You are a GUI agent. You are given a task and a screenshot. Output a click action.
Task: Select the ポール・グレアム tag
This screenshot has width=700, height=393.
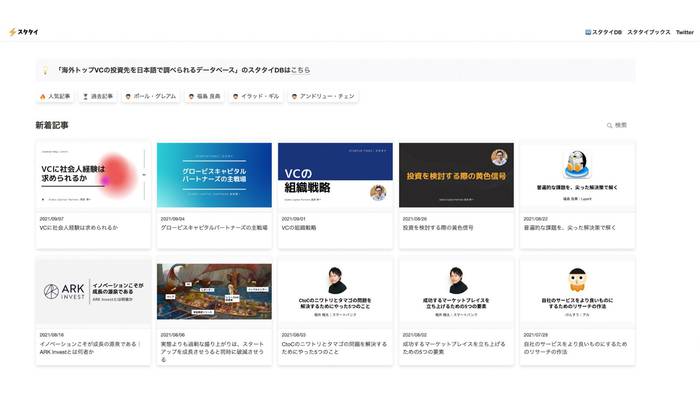(x=151, y=96)
